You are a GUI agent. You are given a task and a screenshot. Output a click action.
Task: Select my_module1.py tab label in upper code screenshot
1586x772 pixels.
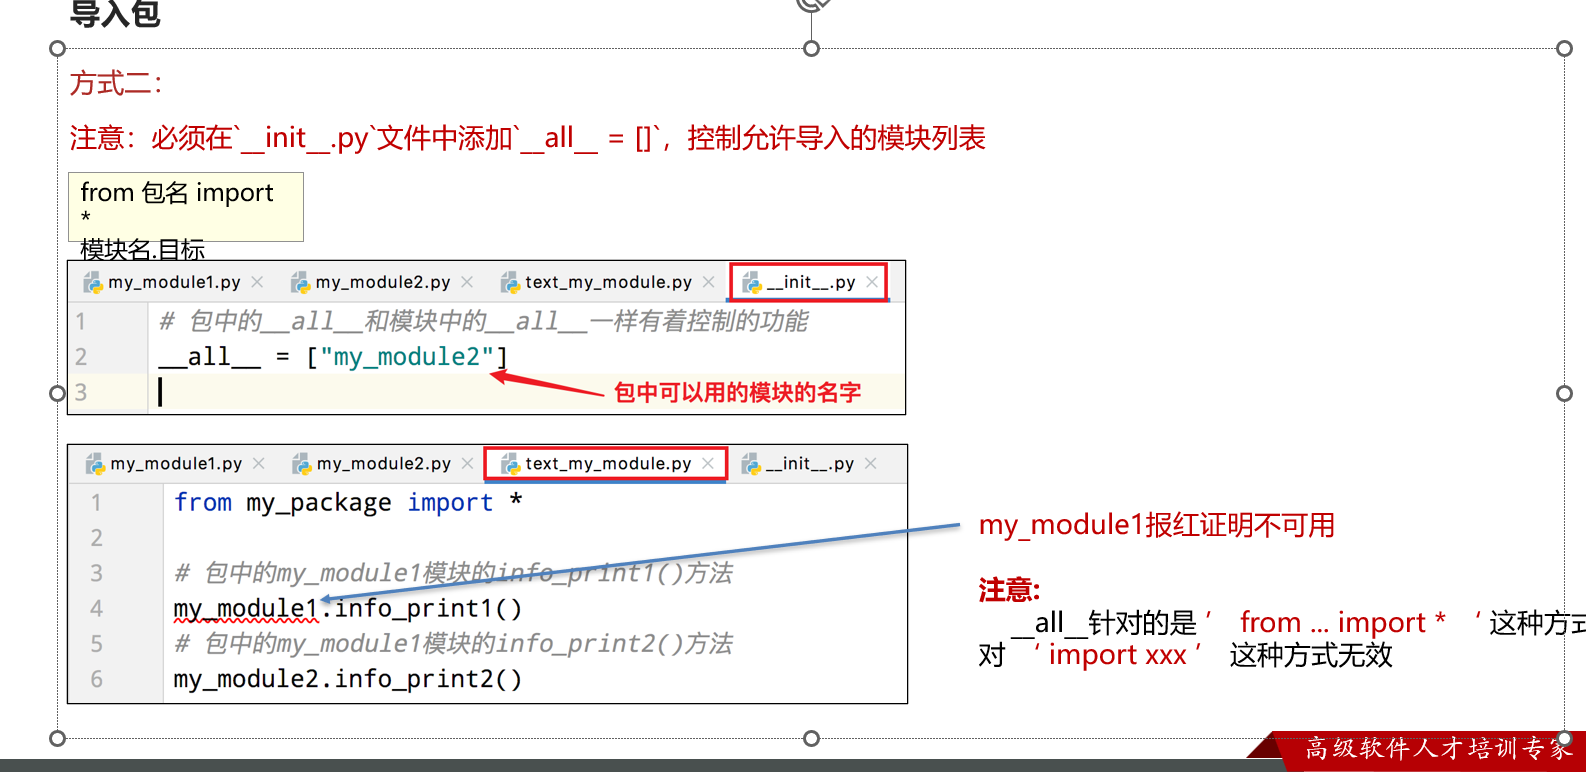pyautogui.click(x=174, y=282)
